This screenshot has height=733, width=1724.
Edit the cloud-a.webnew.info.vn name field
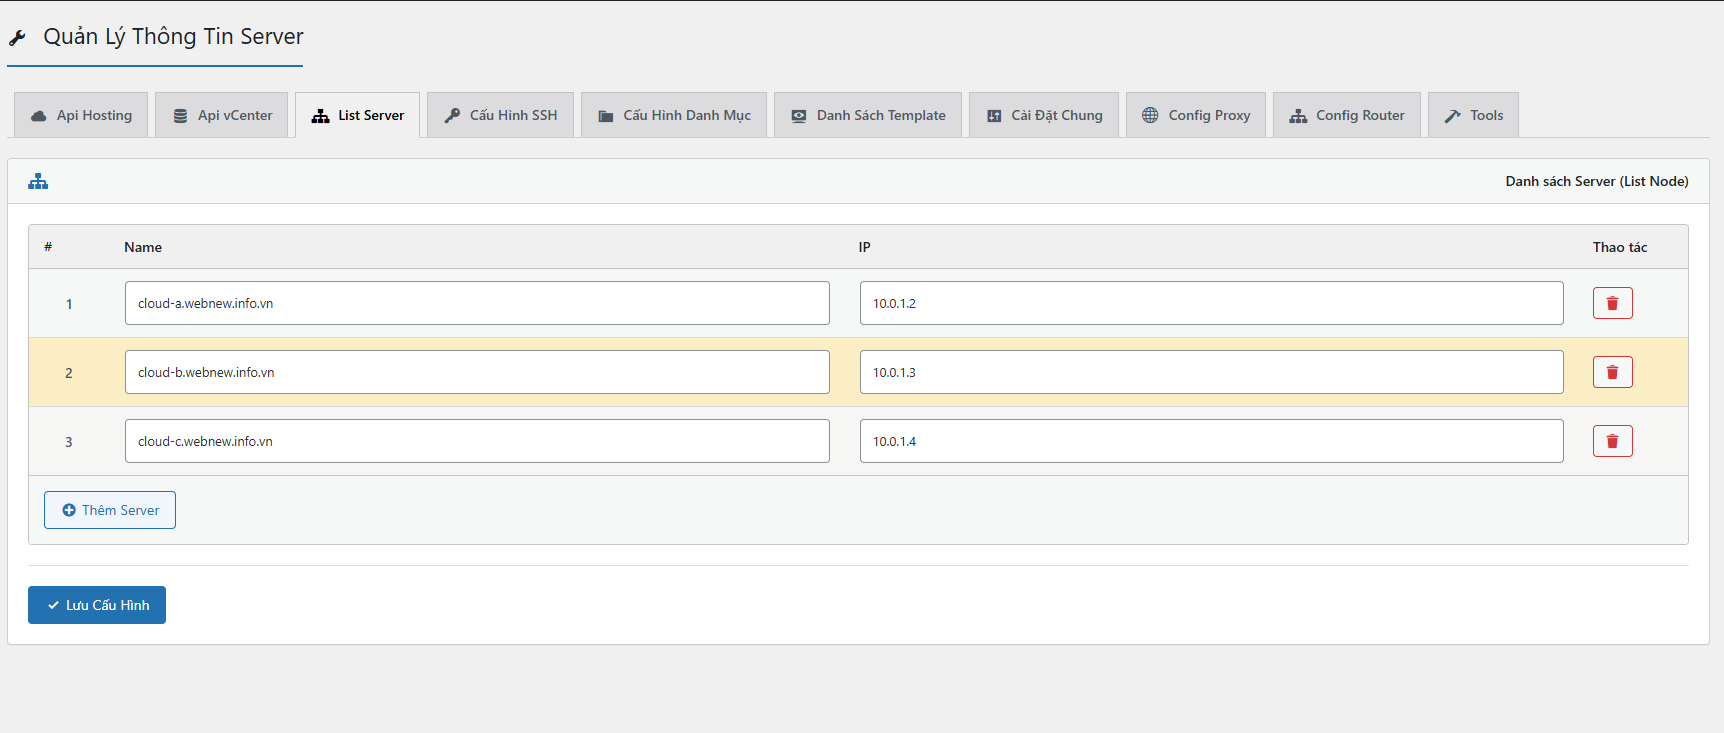tap(477, 303)
